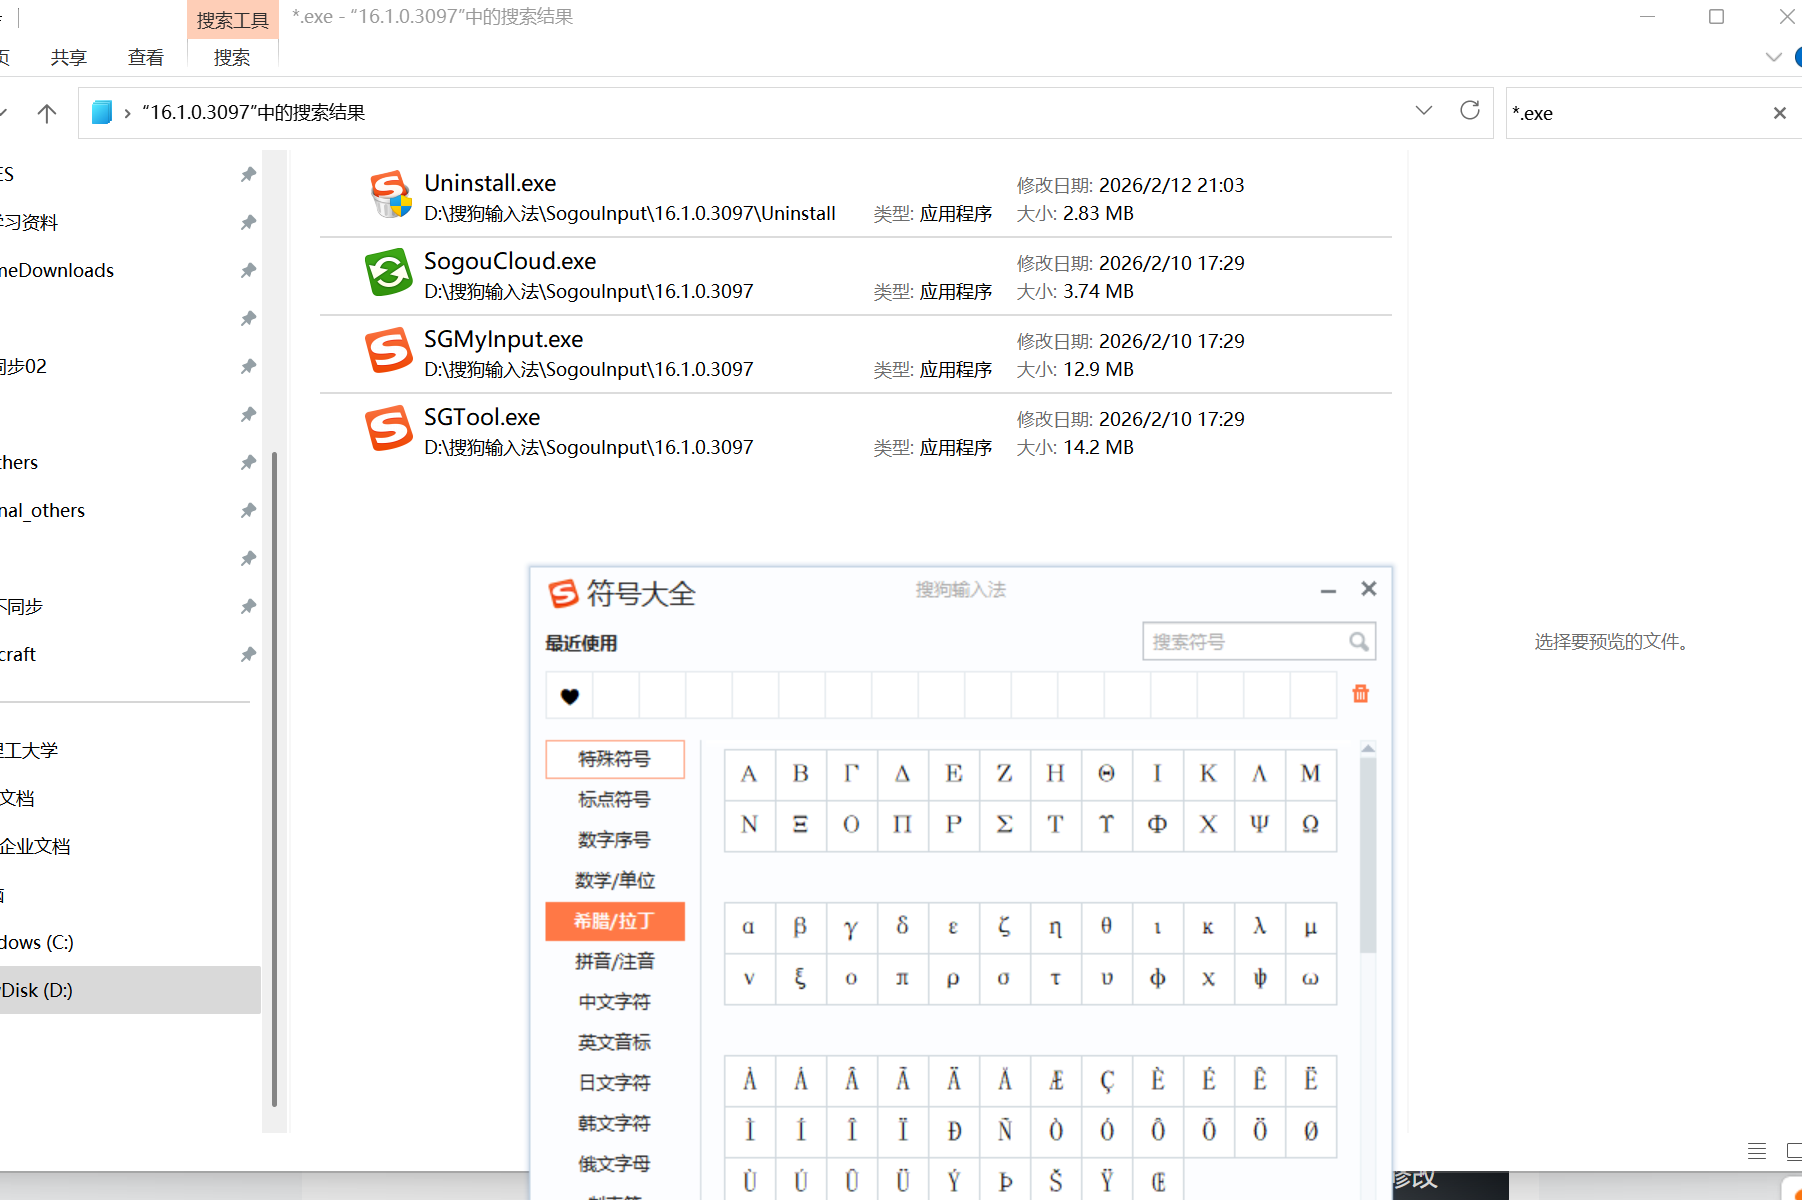
Task: Click the SogouCloud.exe green icon
Action: [389, 273]
